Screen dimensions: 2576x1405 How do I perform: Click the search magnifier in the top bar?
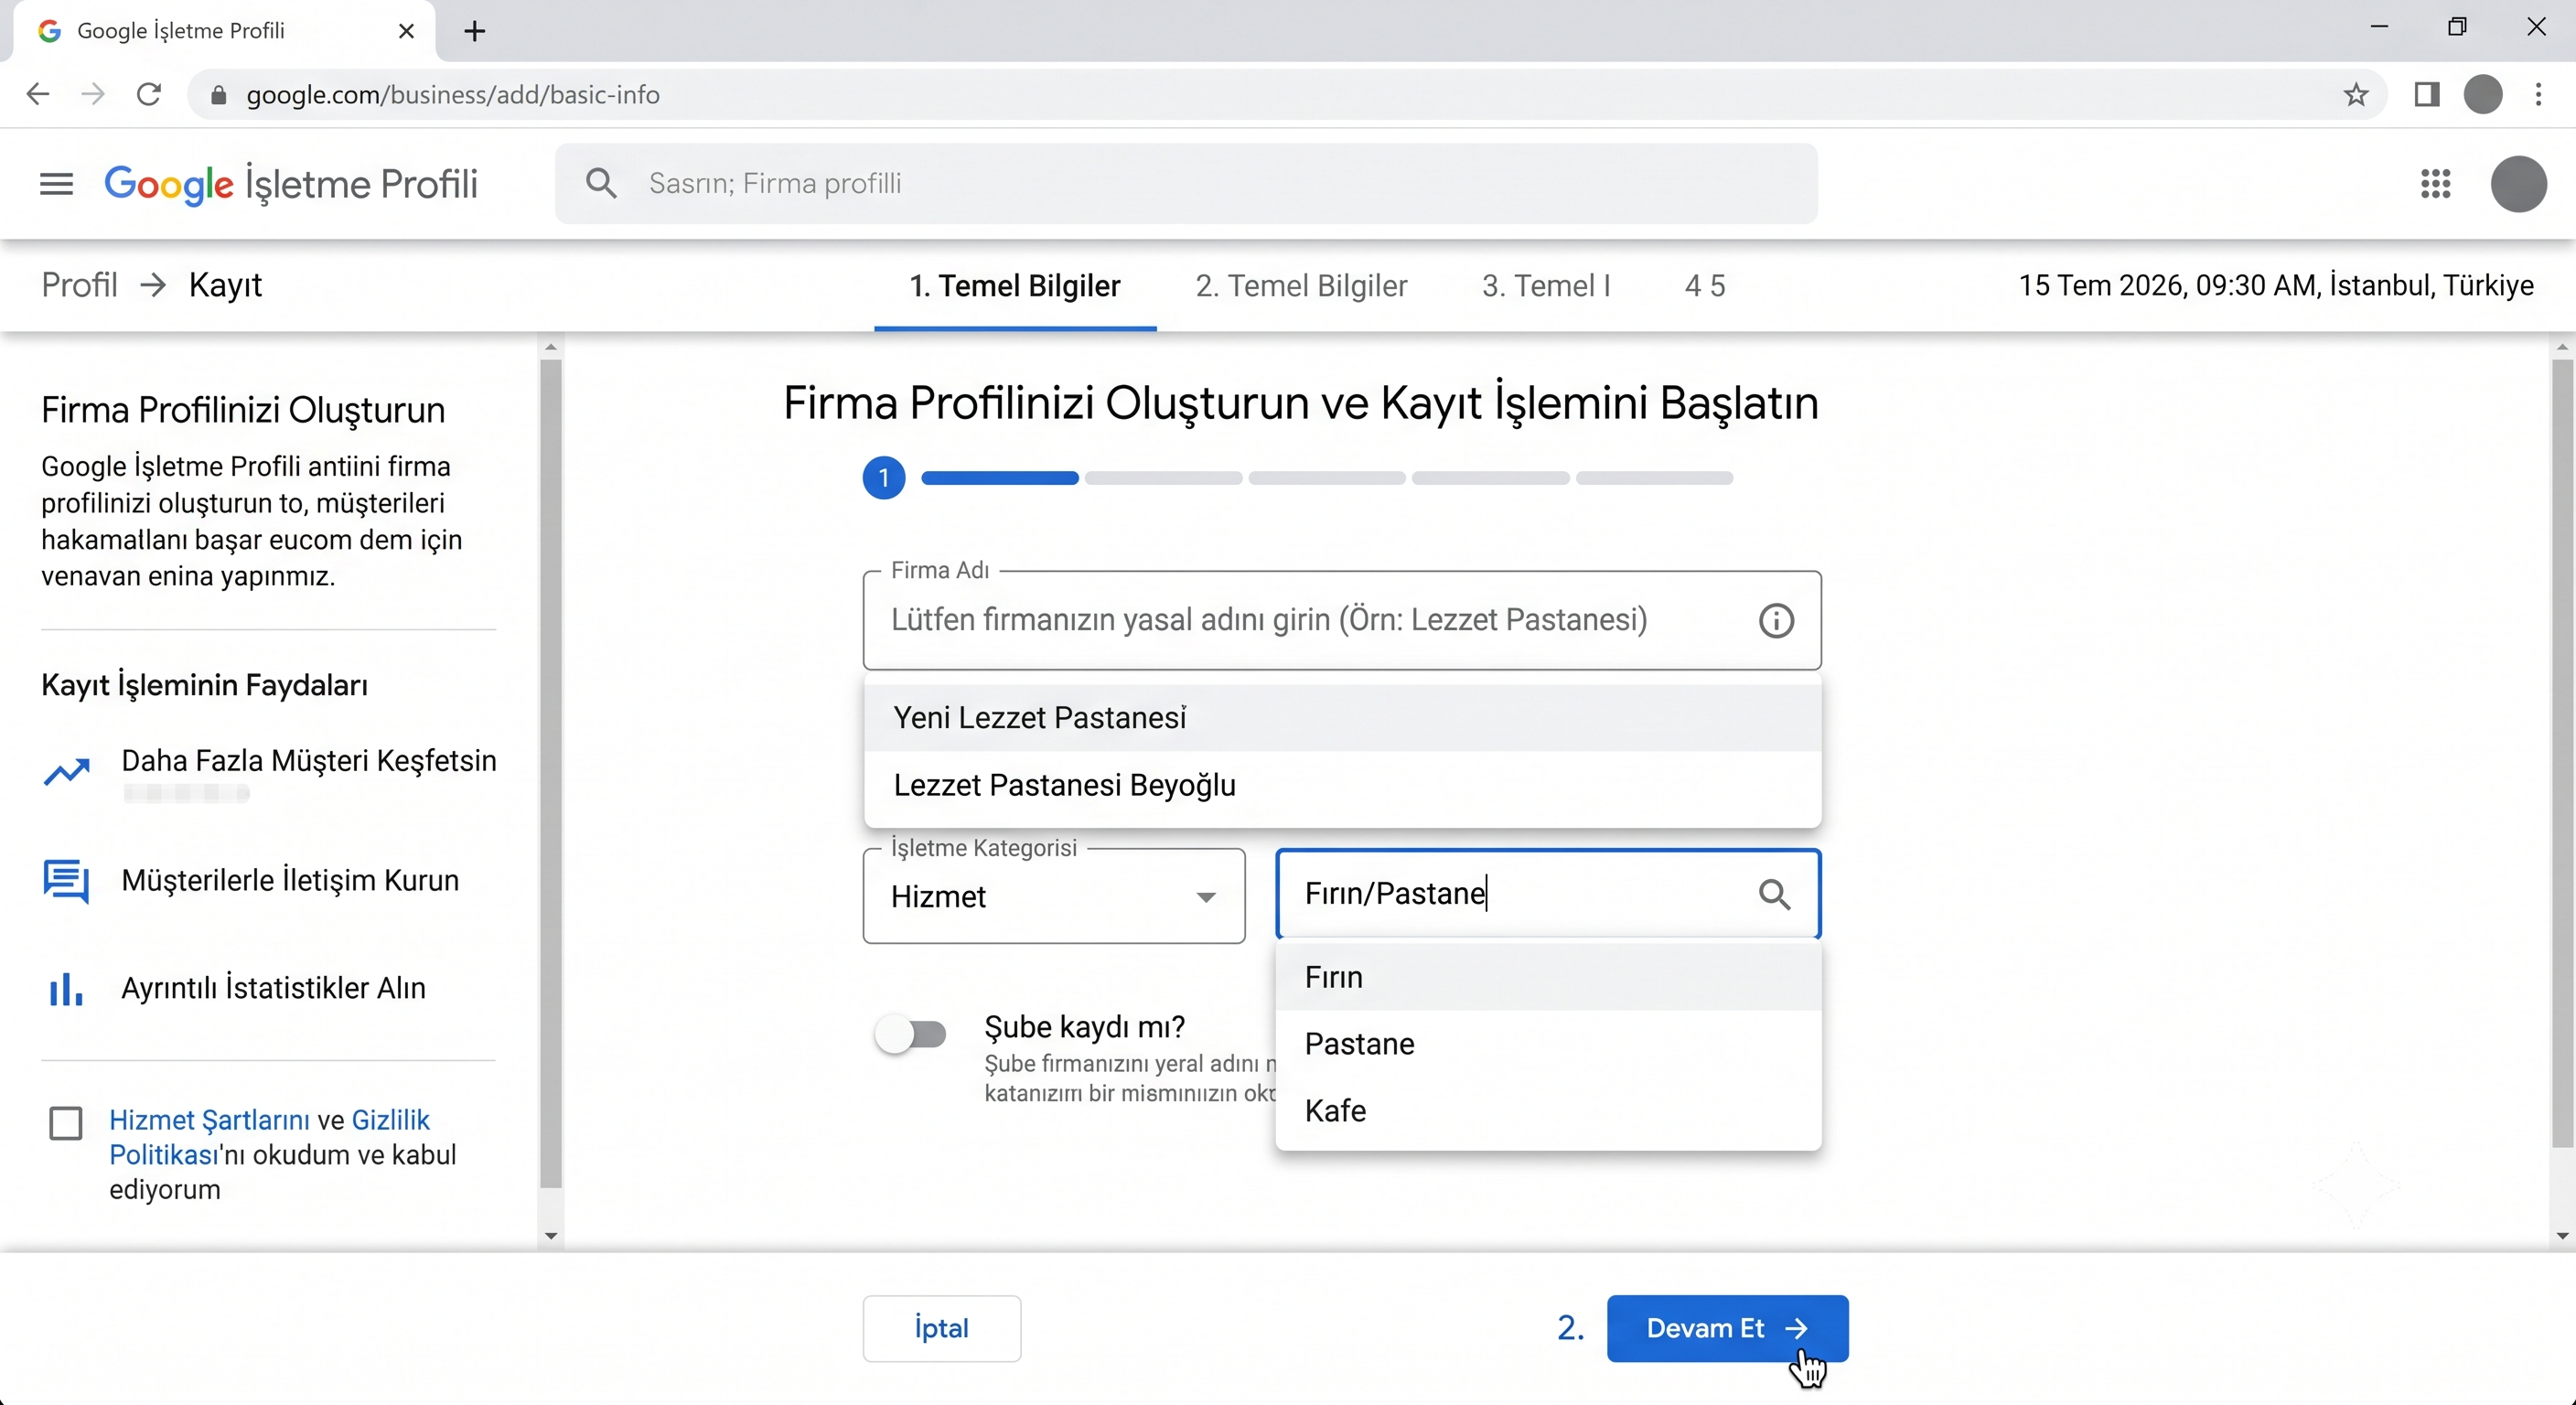click(x=601, y=183)
